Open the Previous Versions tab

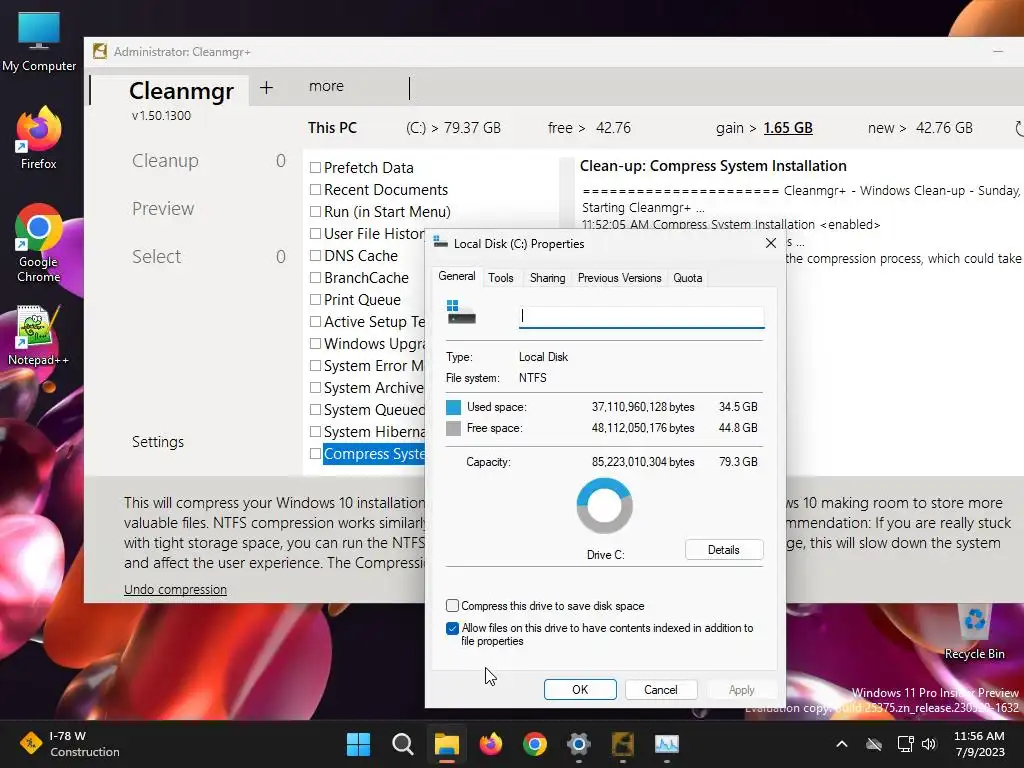[619, 278]
